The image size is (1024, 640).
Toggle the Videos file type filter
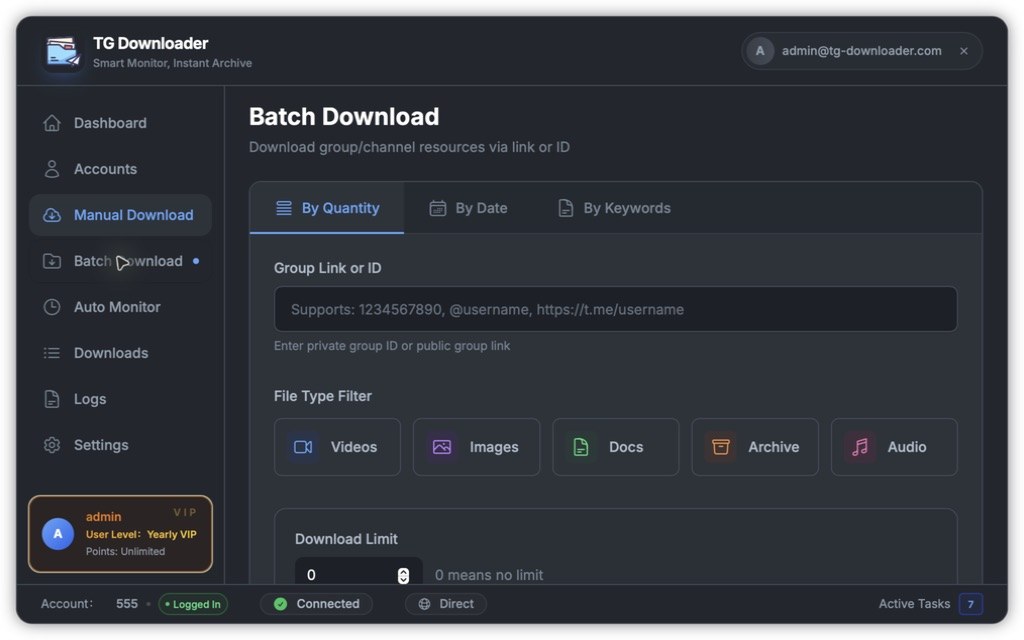coord(337,447)
